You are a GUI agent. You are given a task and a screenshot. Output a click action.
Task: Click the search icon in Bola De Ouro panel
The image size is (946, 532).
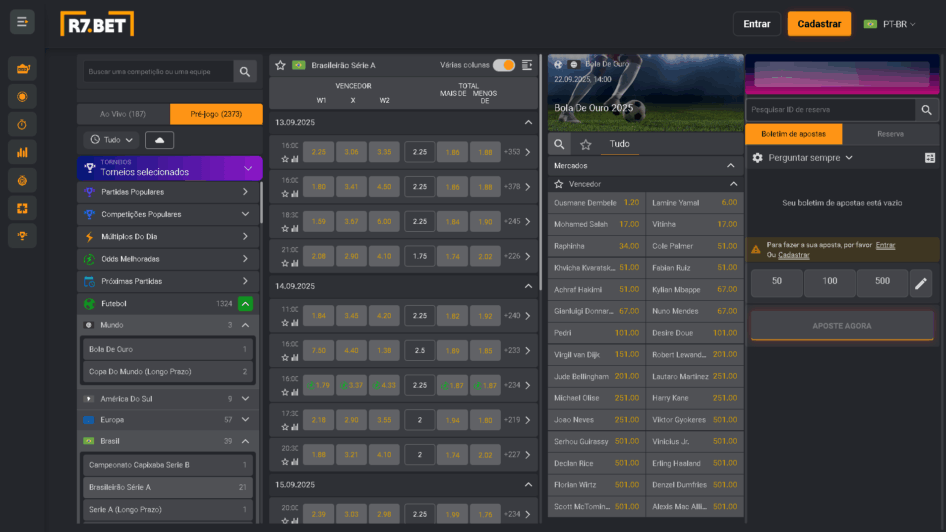(x=559, y=144)
